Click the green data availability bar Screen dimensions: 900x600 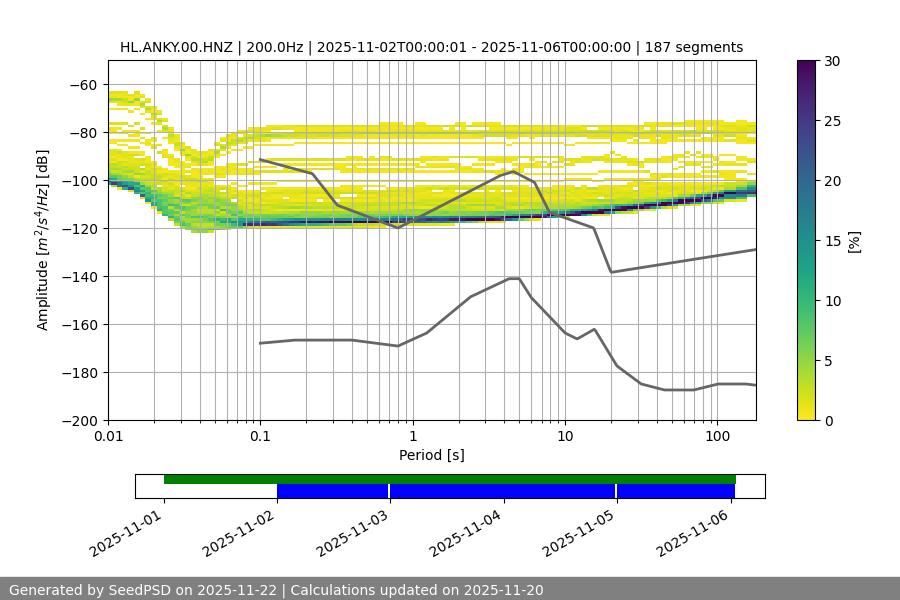[x=450, y=479]
